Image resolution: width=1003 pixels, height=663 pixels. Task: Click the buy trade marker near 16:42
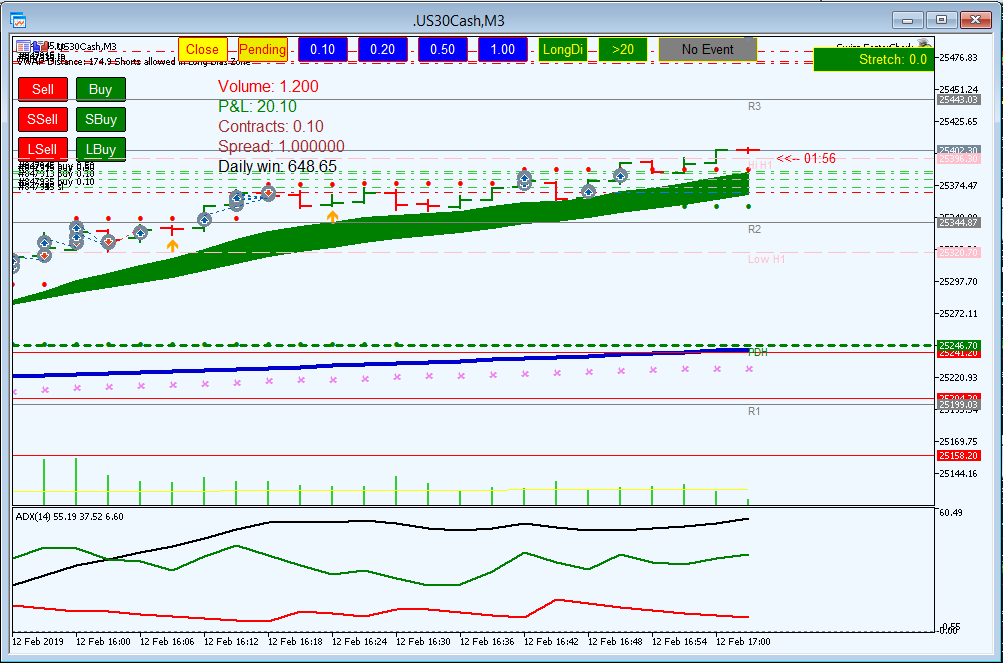coord(525,180)
